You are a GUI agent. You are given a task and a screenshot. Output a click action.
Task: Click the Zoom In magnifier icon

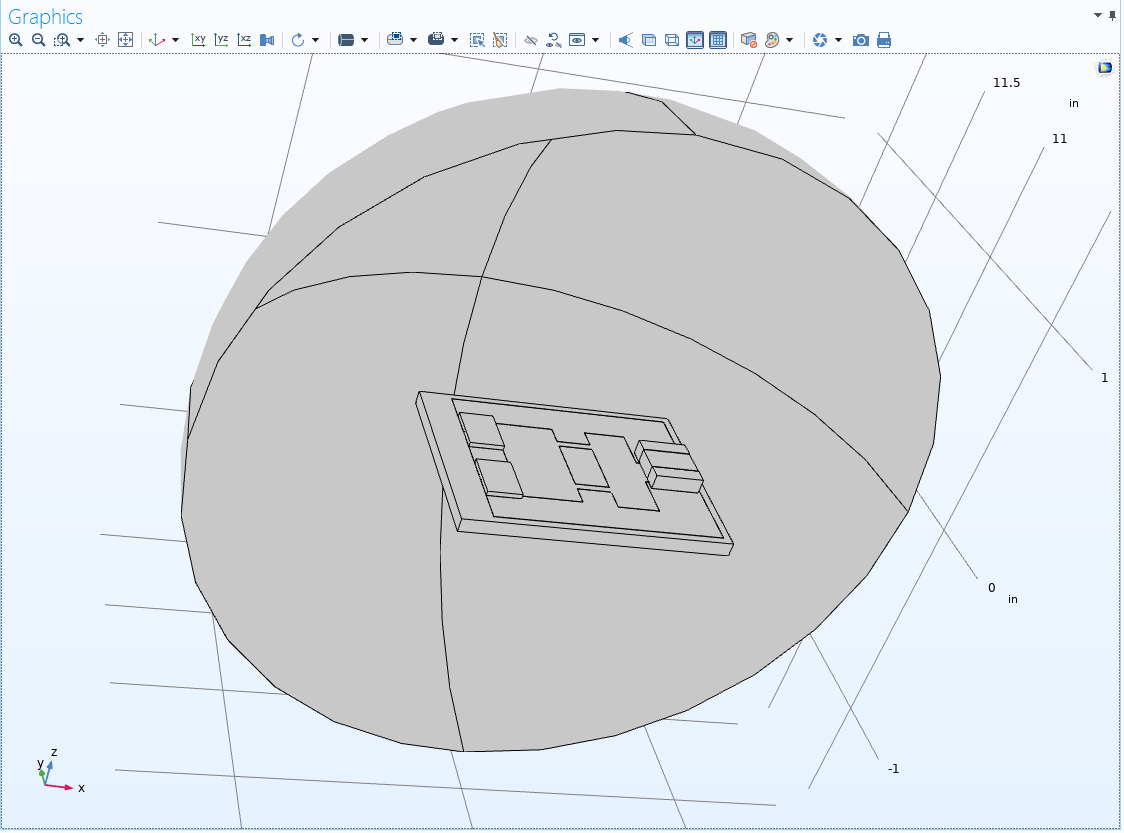pyautogui.click(x=15, y=40)
